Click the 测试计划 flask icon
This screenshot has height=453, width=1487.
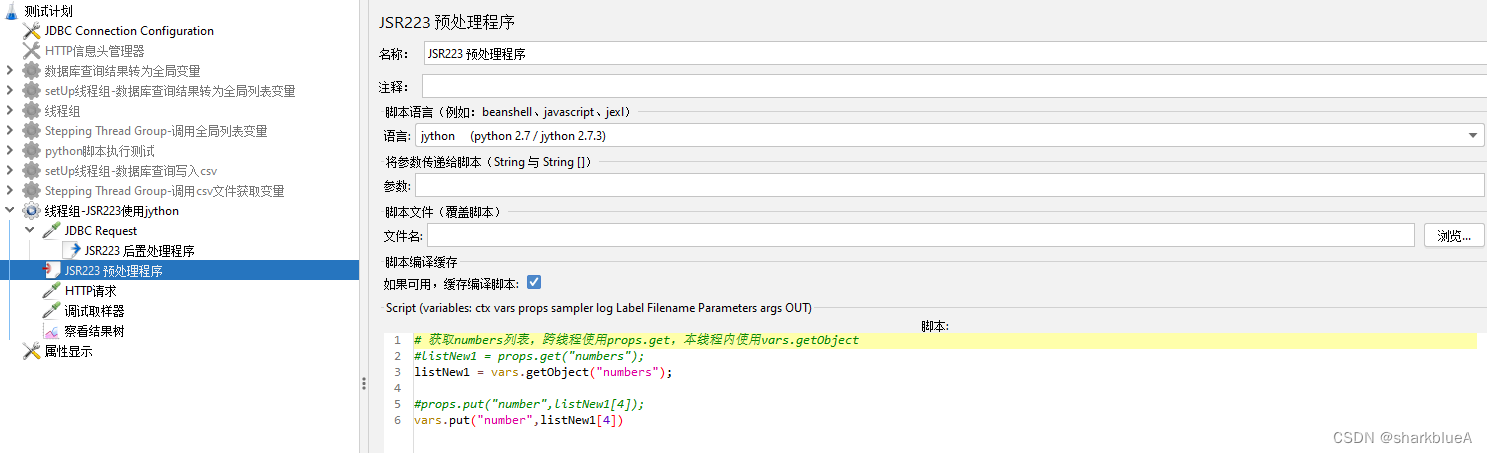[x=11, y=10]
